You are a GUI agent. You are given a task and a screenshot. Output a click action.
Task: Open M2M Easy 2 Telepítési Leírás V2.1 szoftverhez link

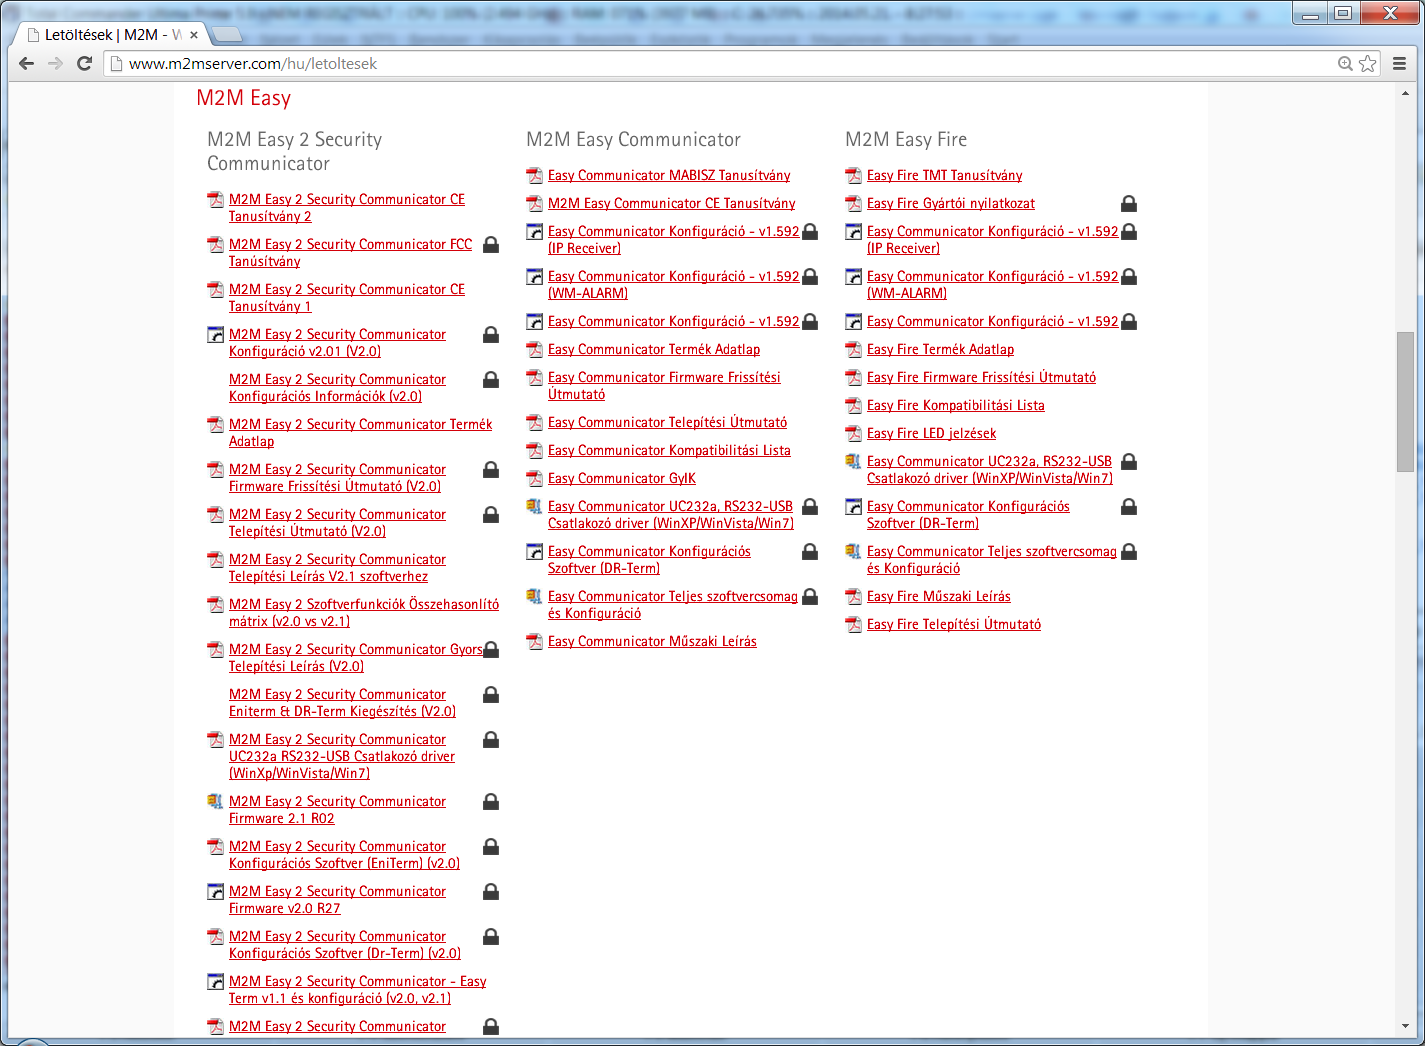click(337, 568)
